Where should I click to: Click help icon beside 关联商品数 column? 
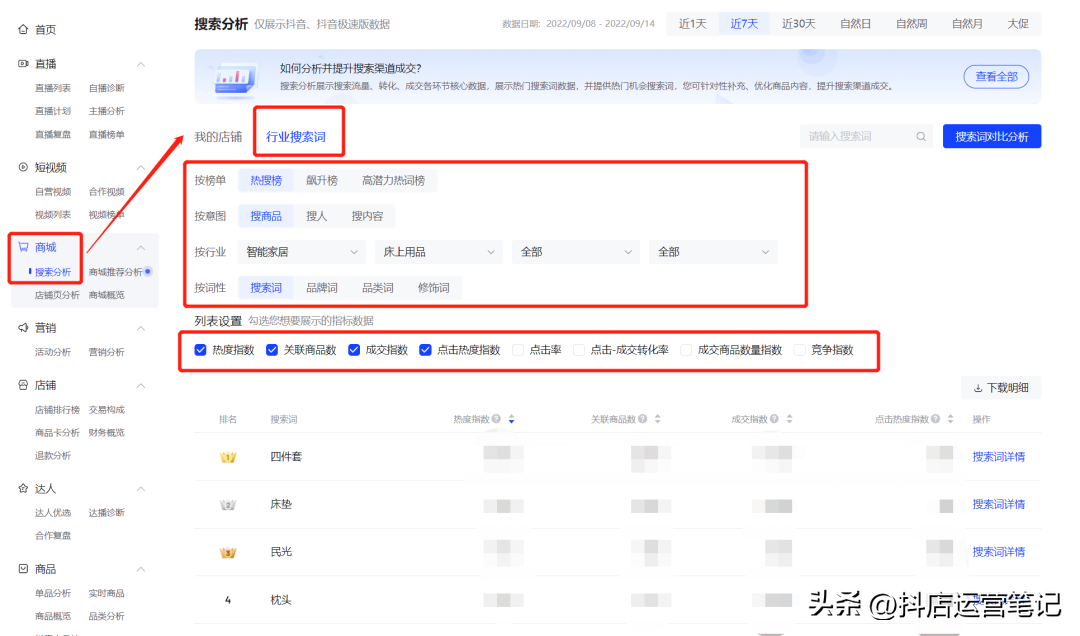pyautogui.click(x=642, y=419)
